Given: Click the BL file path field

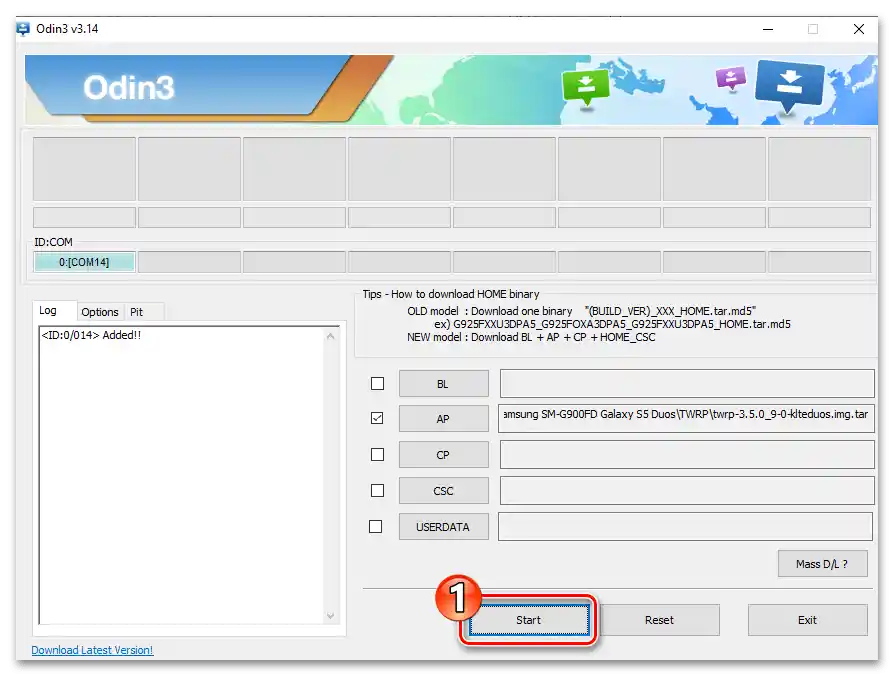Looking at the screenshot, I should pyautogui.click(x=685, y=383).
